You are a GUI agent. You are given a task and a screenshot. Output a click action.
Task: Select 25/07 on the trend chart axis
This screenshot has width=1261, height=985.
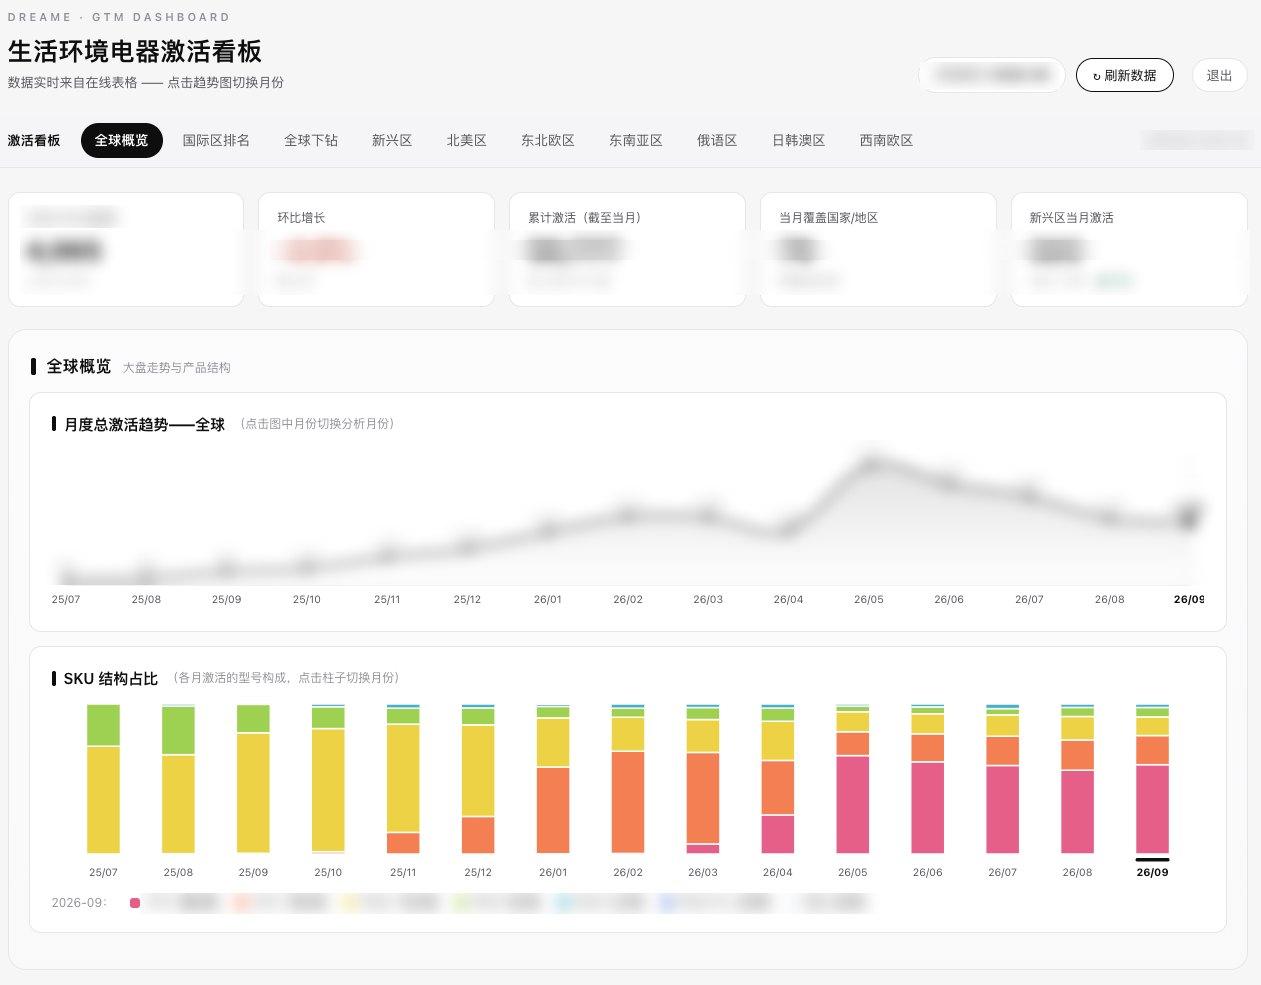66,599
